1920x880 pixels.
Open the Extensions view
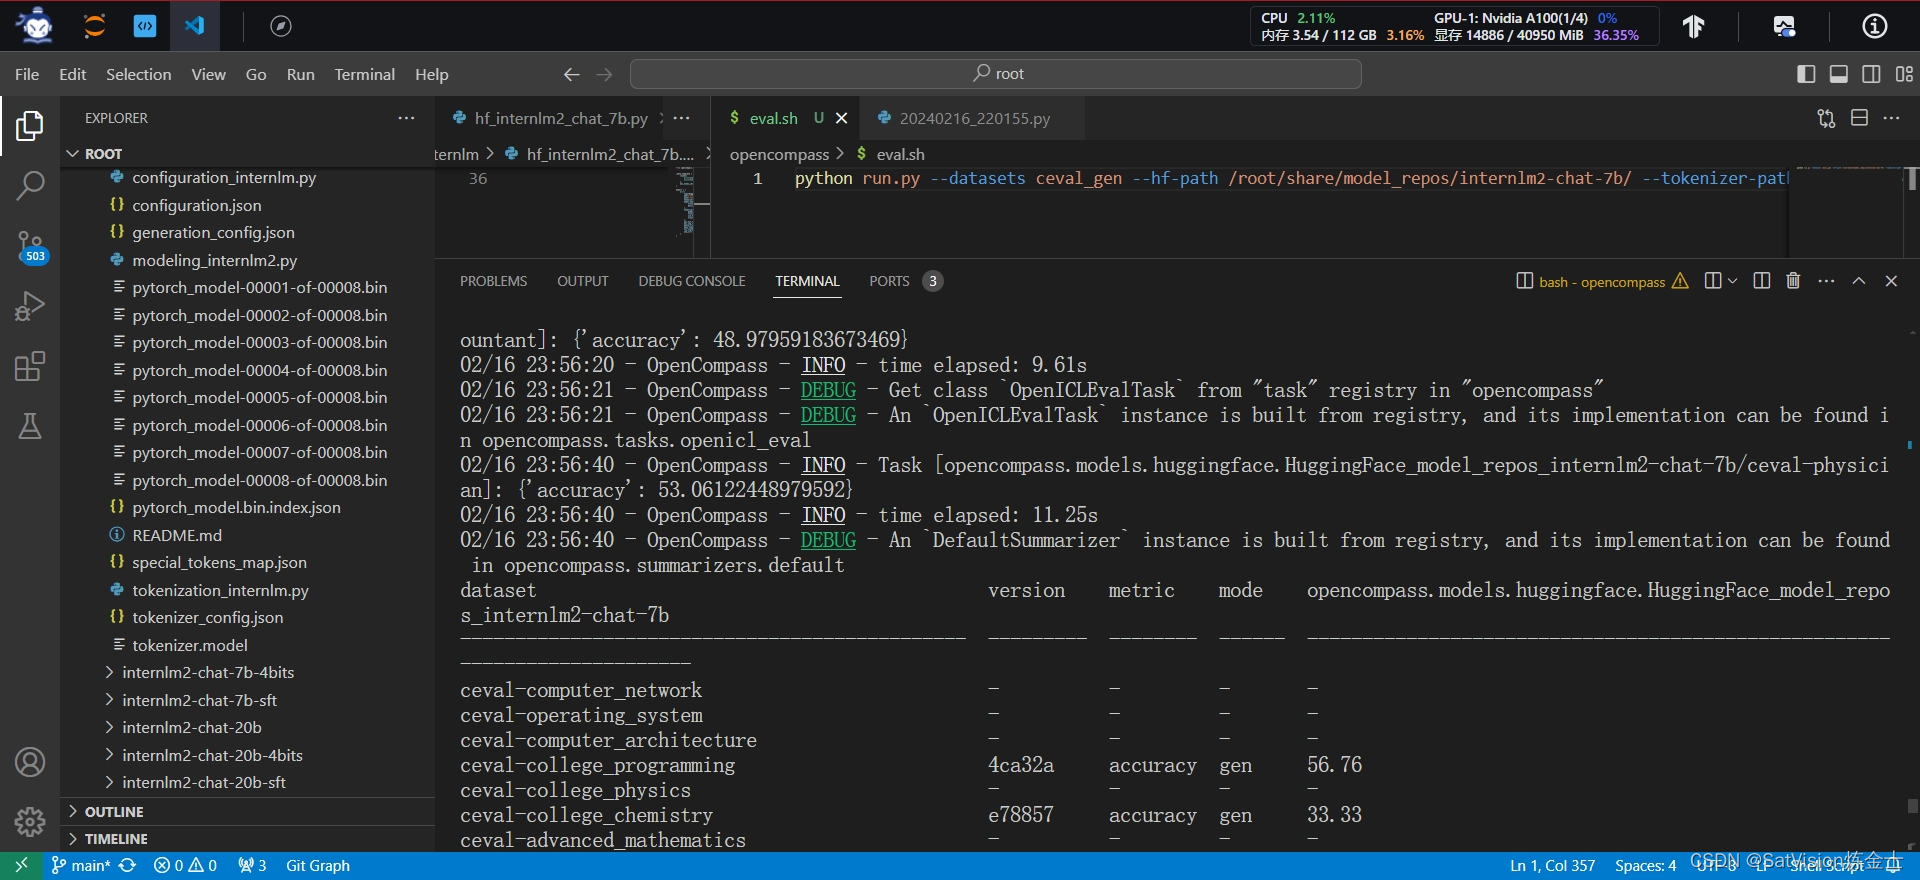[x=30, y=366]
